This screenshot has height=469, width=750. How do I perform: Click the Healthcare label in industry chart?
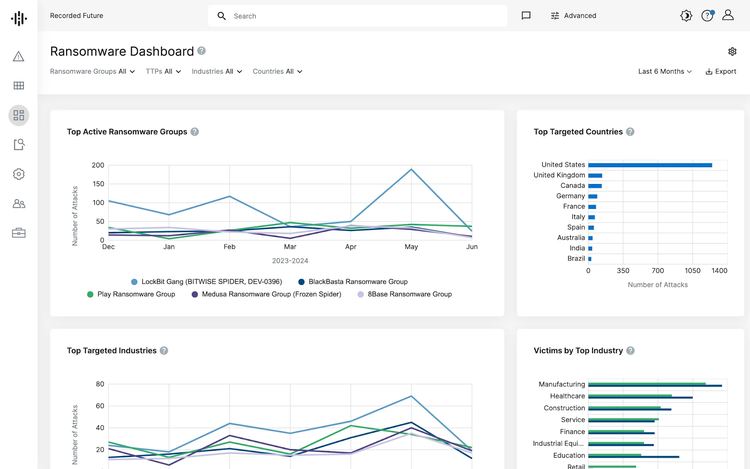click(x=567, y=396)
